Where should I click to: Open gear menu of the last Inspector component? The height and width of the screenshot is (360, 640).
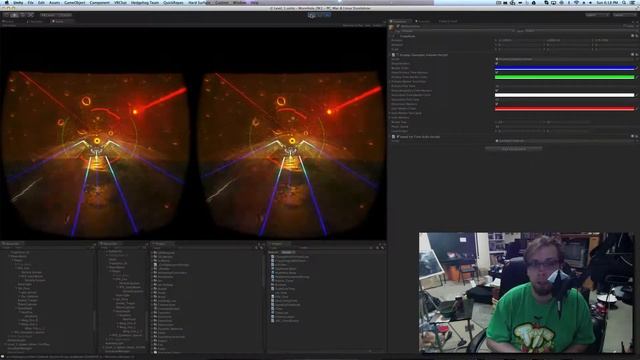[x=636, y=137]
